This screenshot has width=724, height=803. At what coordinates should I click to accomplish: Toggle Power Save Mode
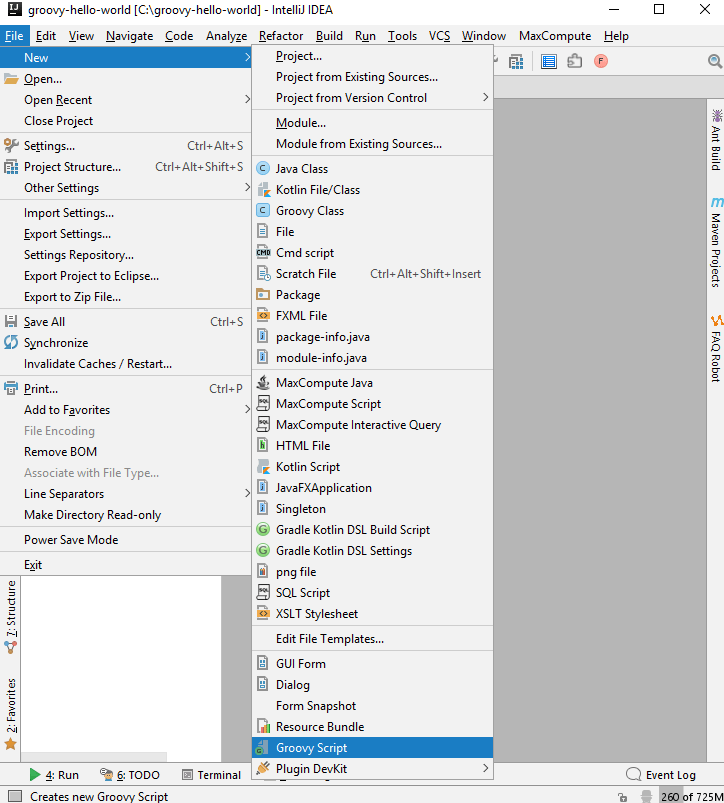click(x=125, y=540)
